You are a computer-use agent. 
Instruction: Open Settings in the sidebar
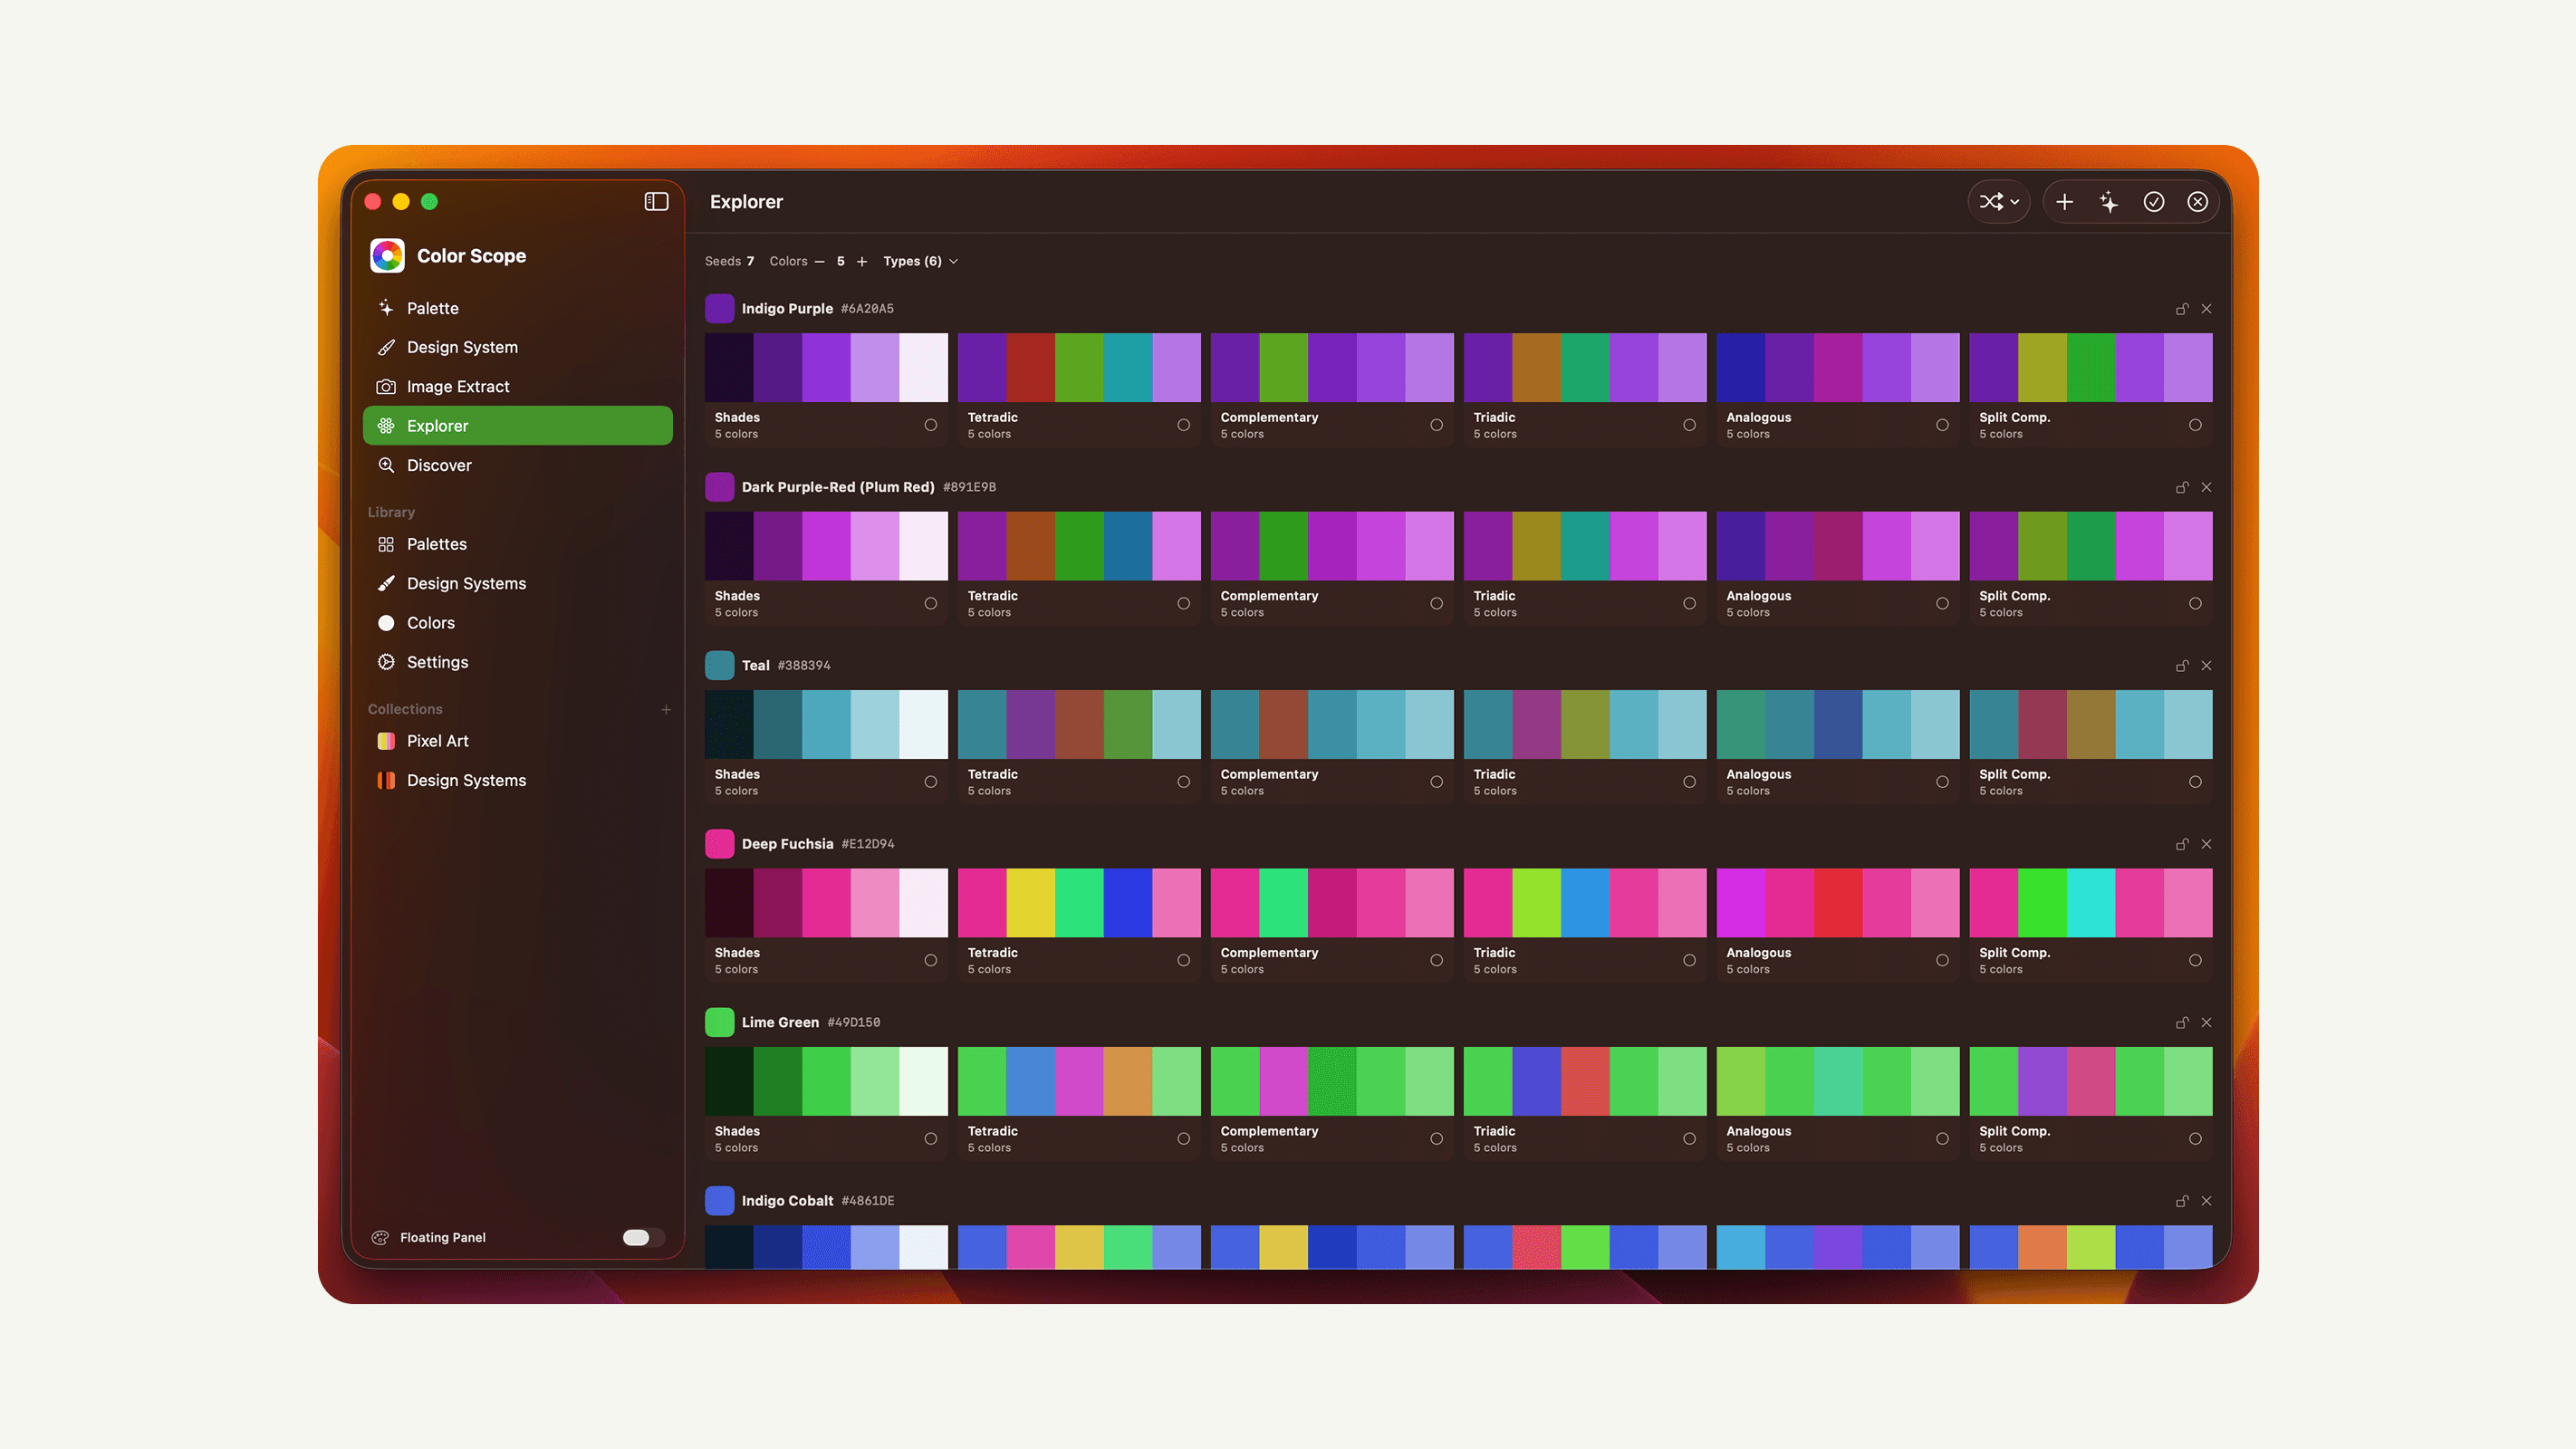517,662
